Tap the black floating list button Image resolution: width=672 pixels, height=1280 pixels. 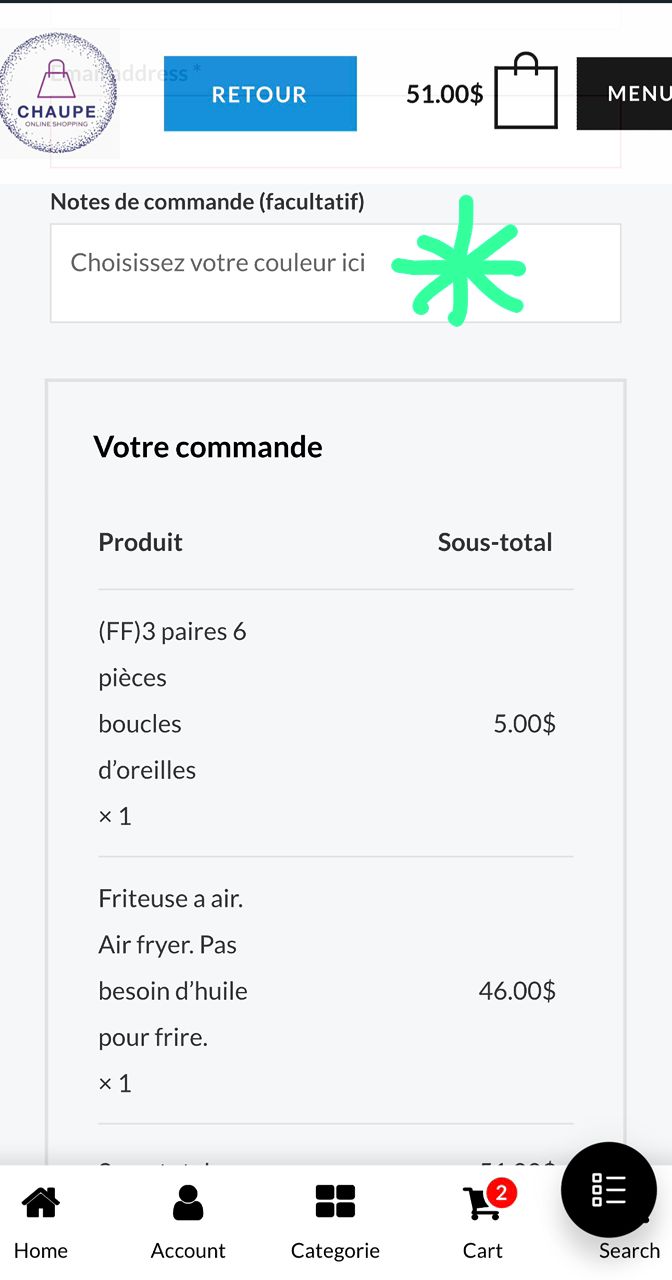click(608, 1190)
